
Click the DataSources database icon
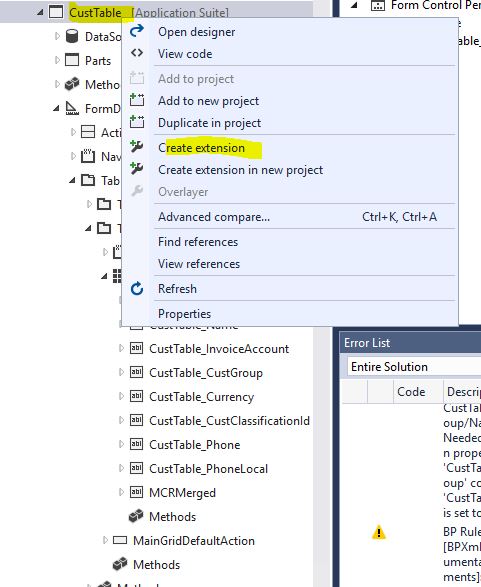72,36
